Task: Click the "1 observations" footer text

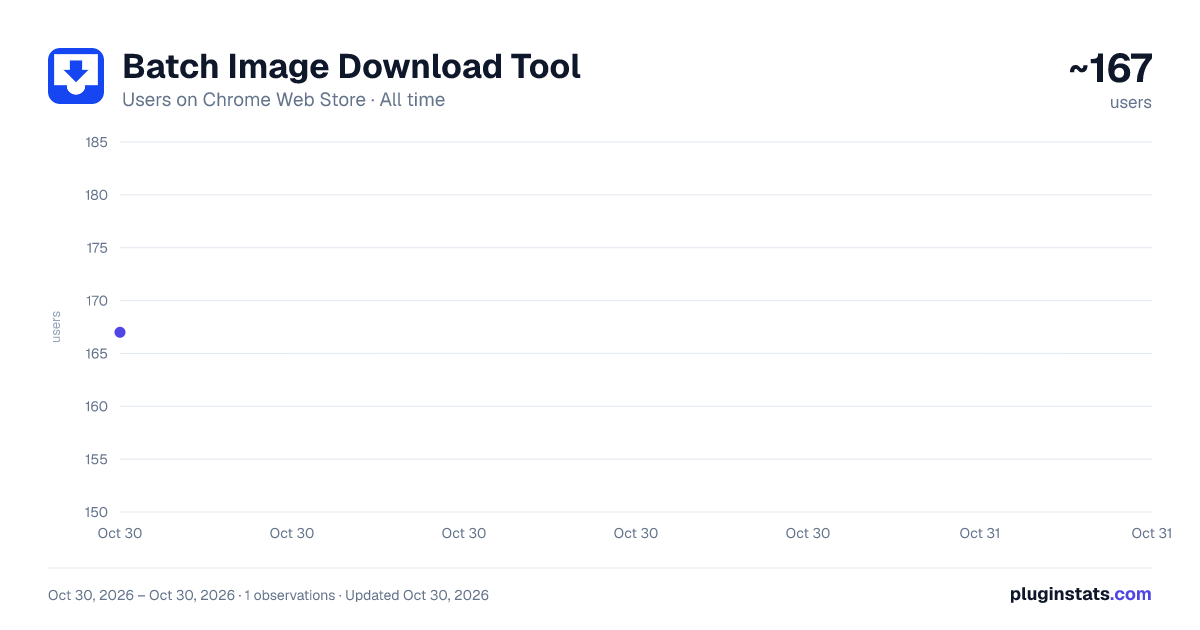Action: click(290, 595)
